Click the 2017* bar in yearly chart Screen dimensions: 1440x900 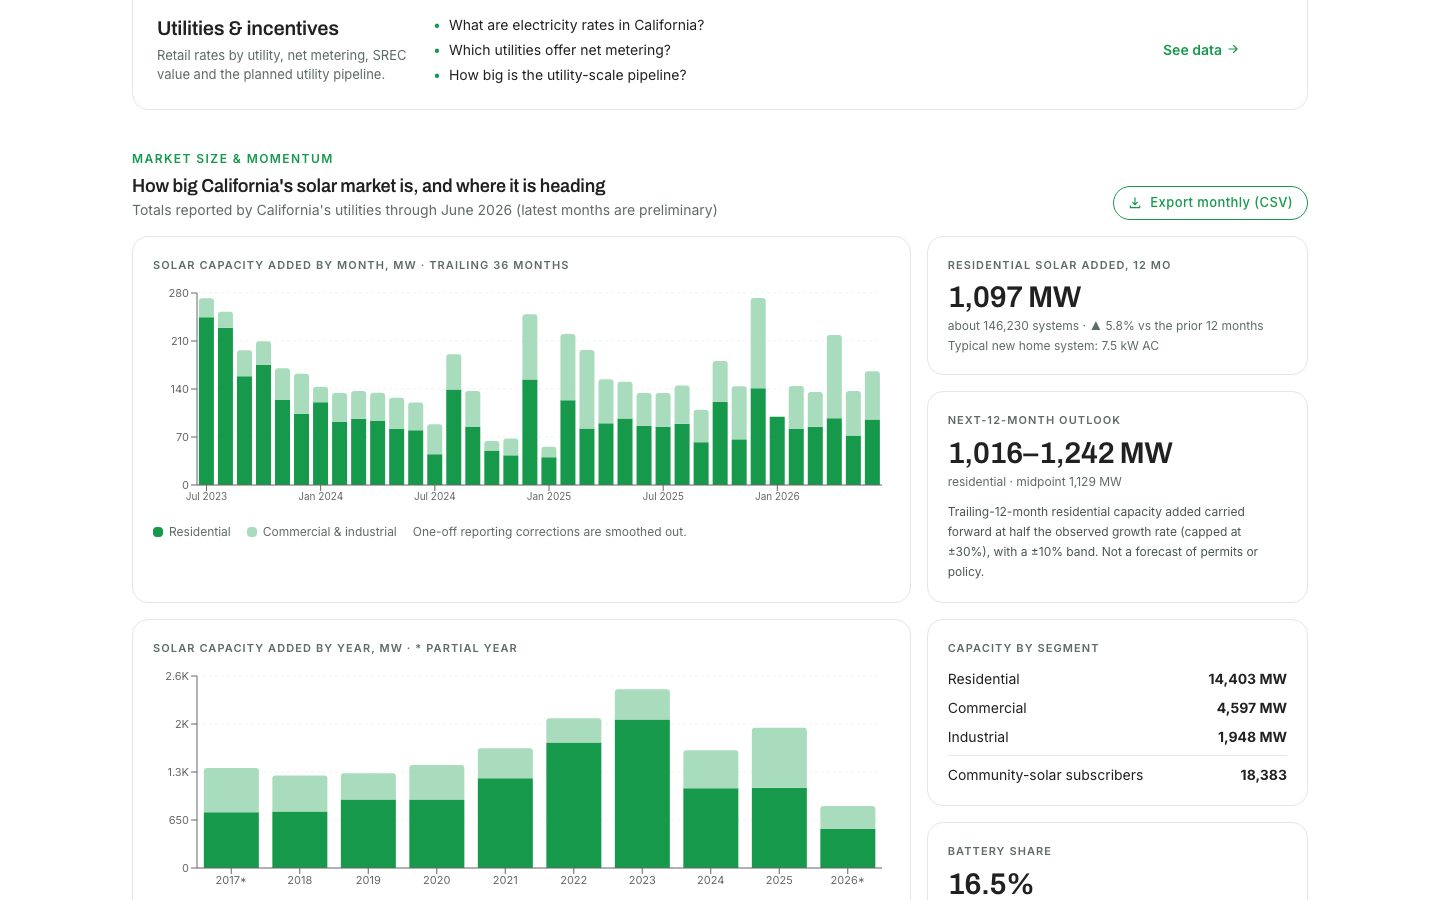(231, 818)
